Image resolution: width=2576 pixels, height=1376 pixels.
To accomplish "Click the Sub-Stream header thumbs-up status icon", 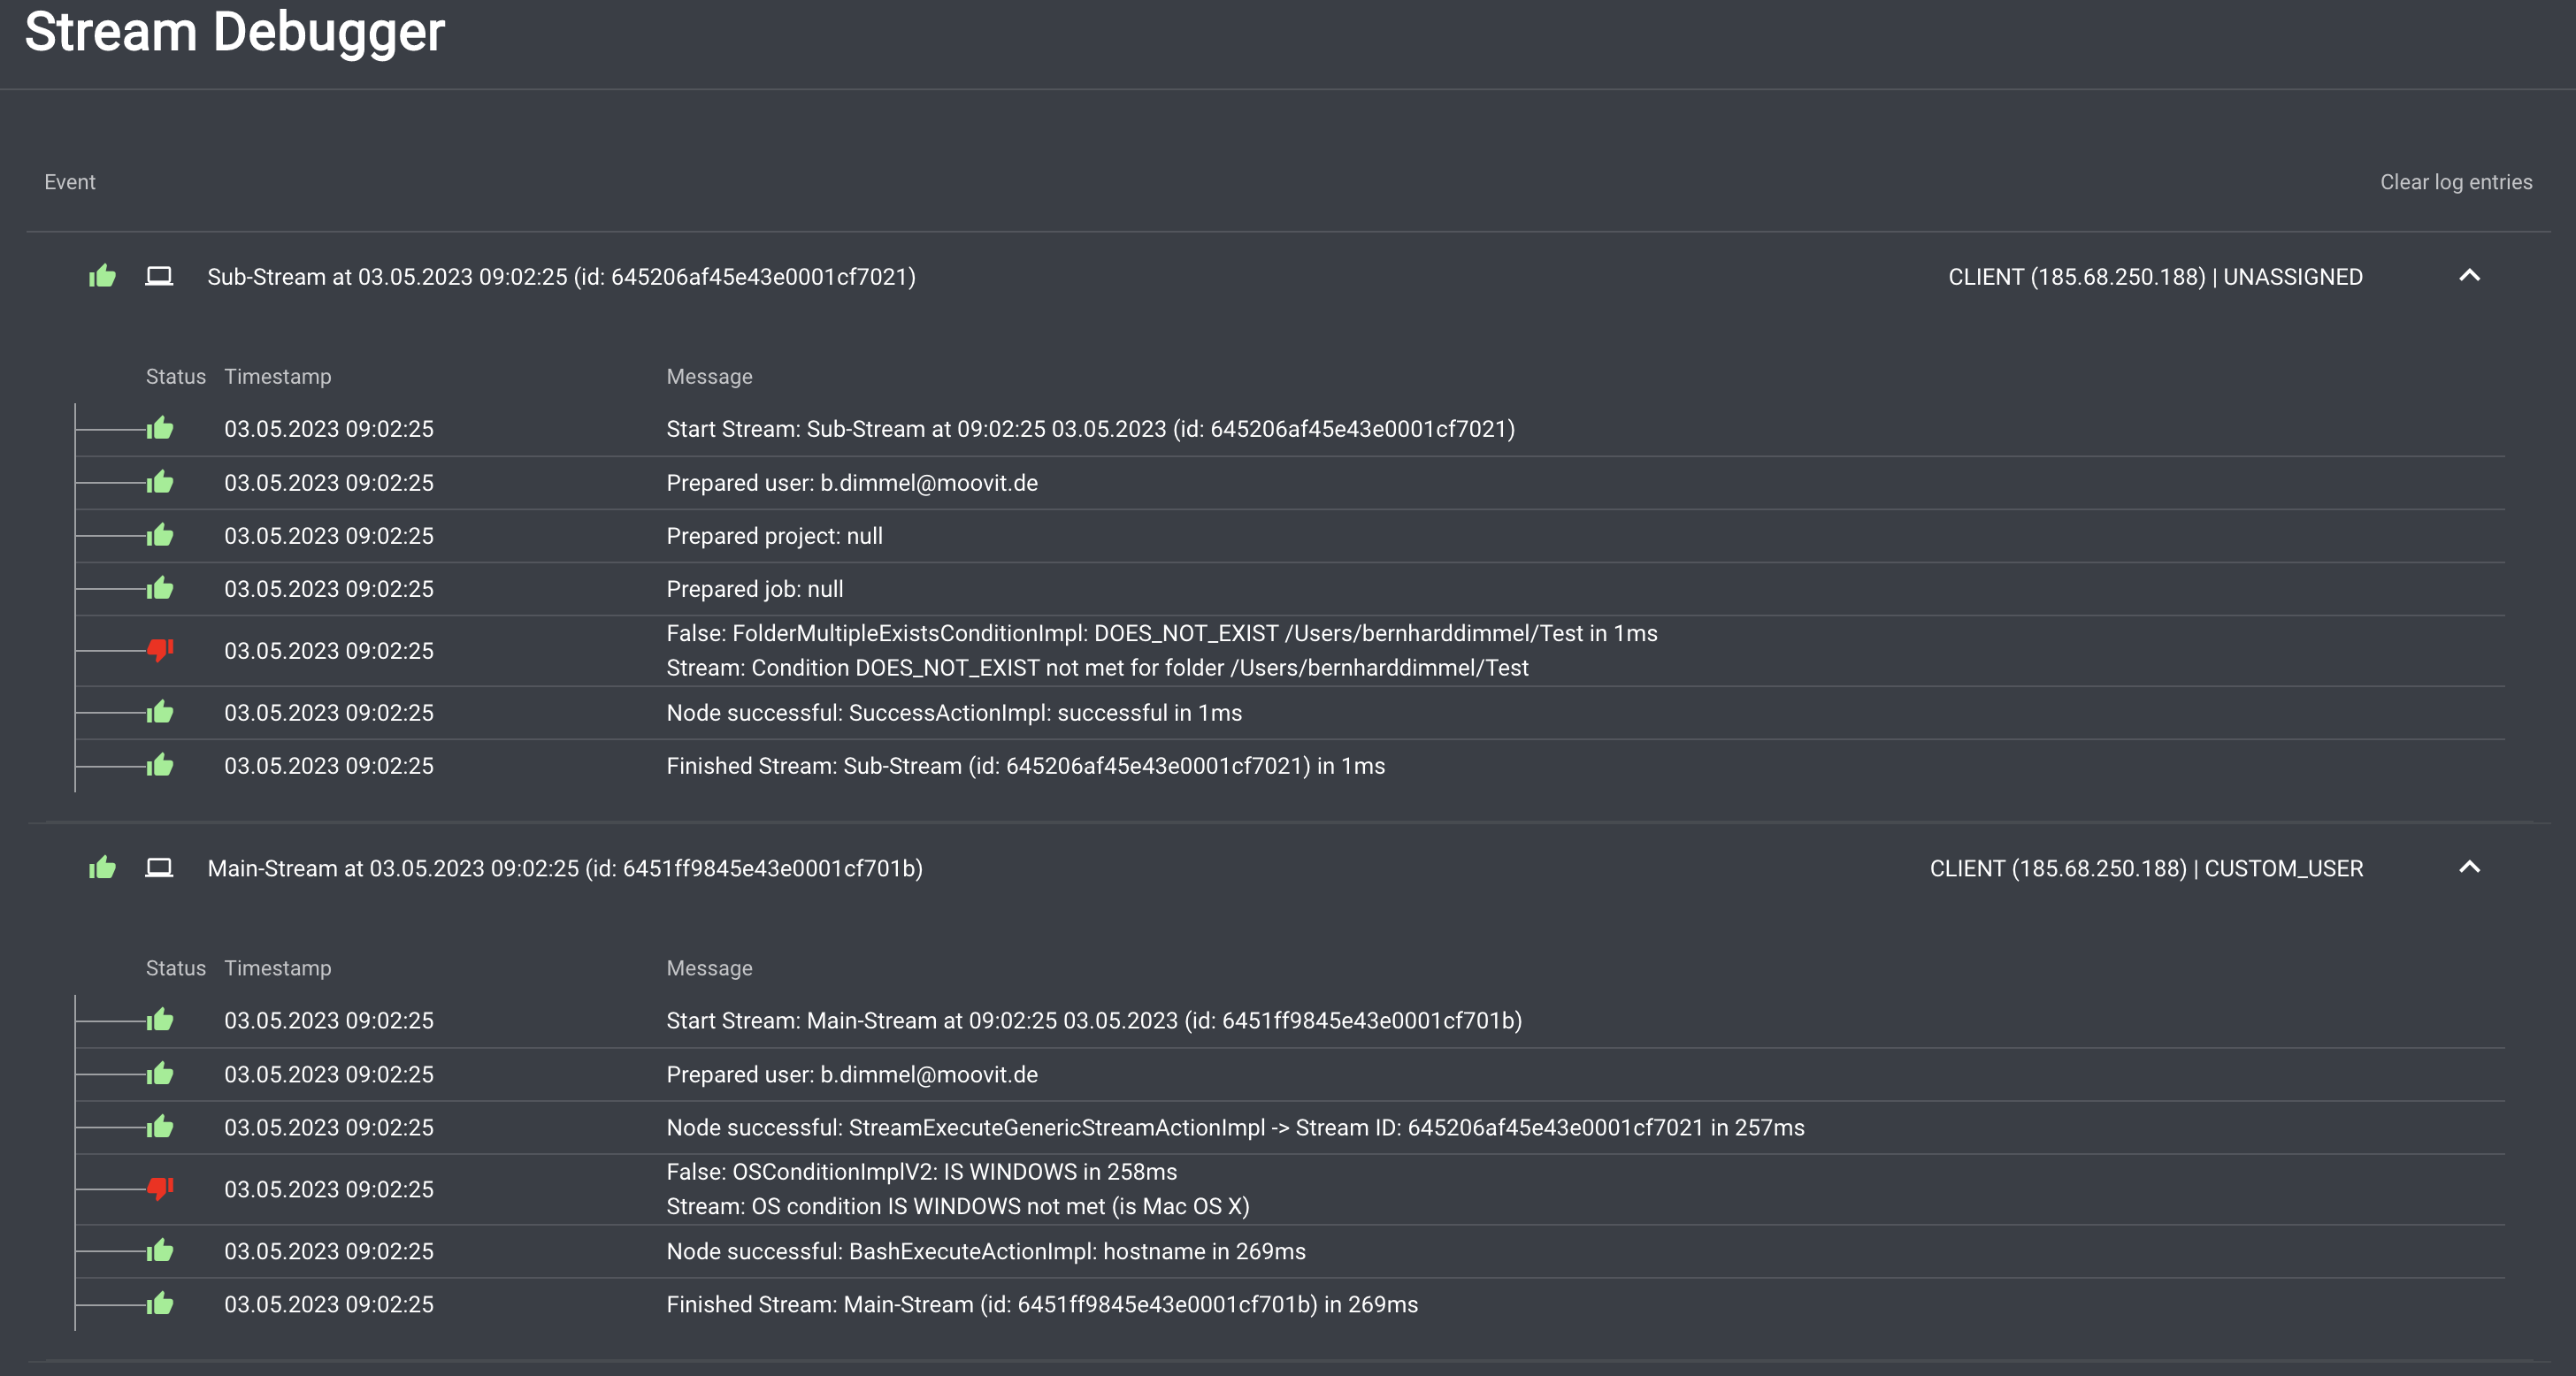I will 102,276.
